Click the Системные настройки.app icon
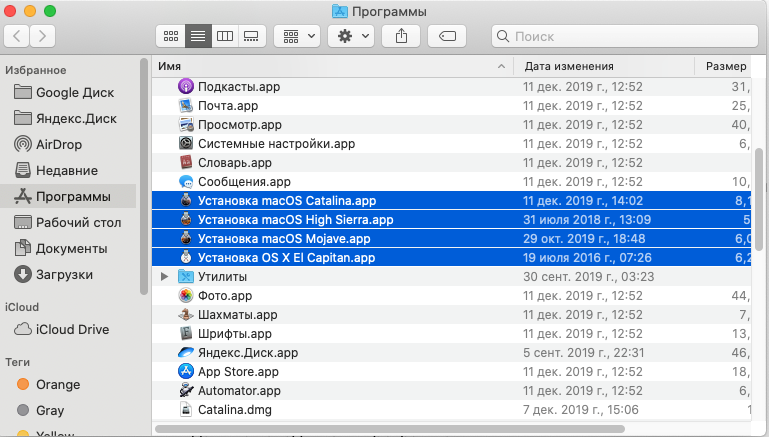Image resolution: width=769 pixels, height=437 pixels. point(186,143)
